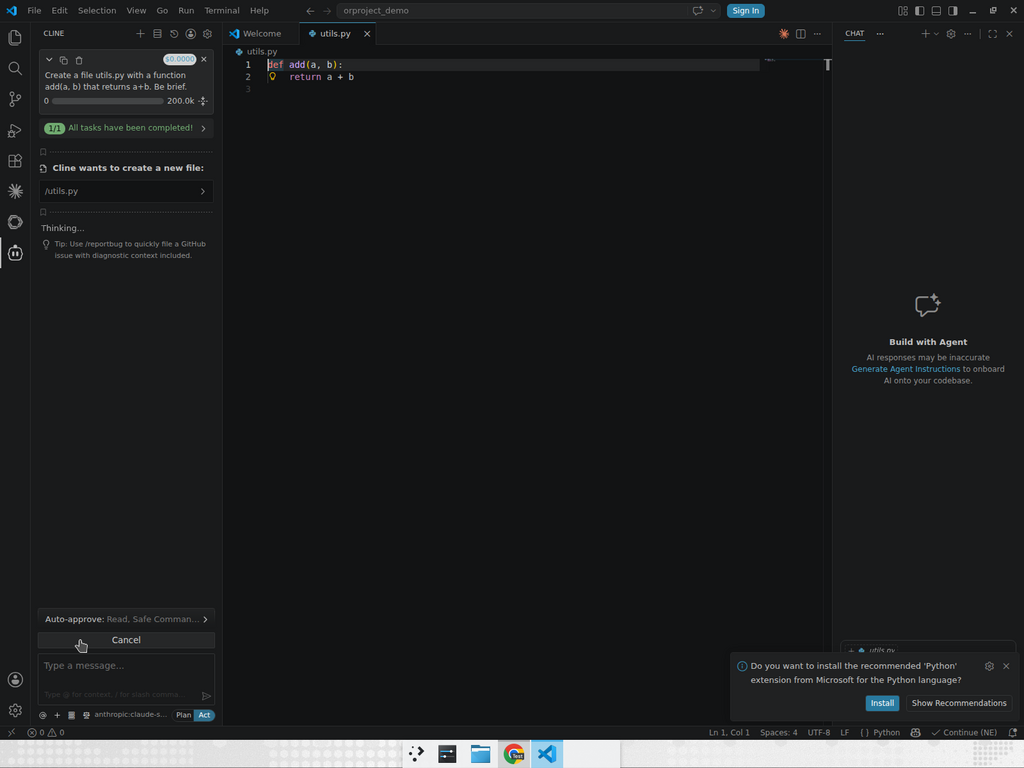This screenshot has height=768, width=1024.
Task: Open Python language mode in status bar
Action: coord(886,733)
